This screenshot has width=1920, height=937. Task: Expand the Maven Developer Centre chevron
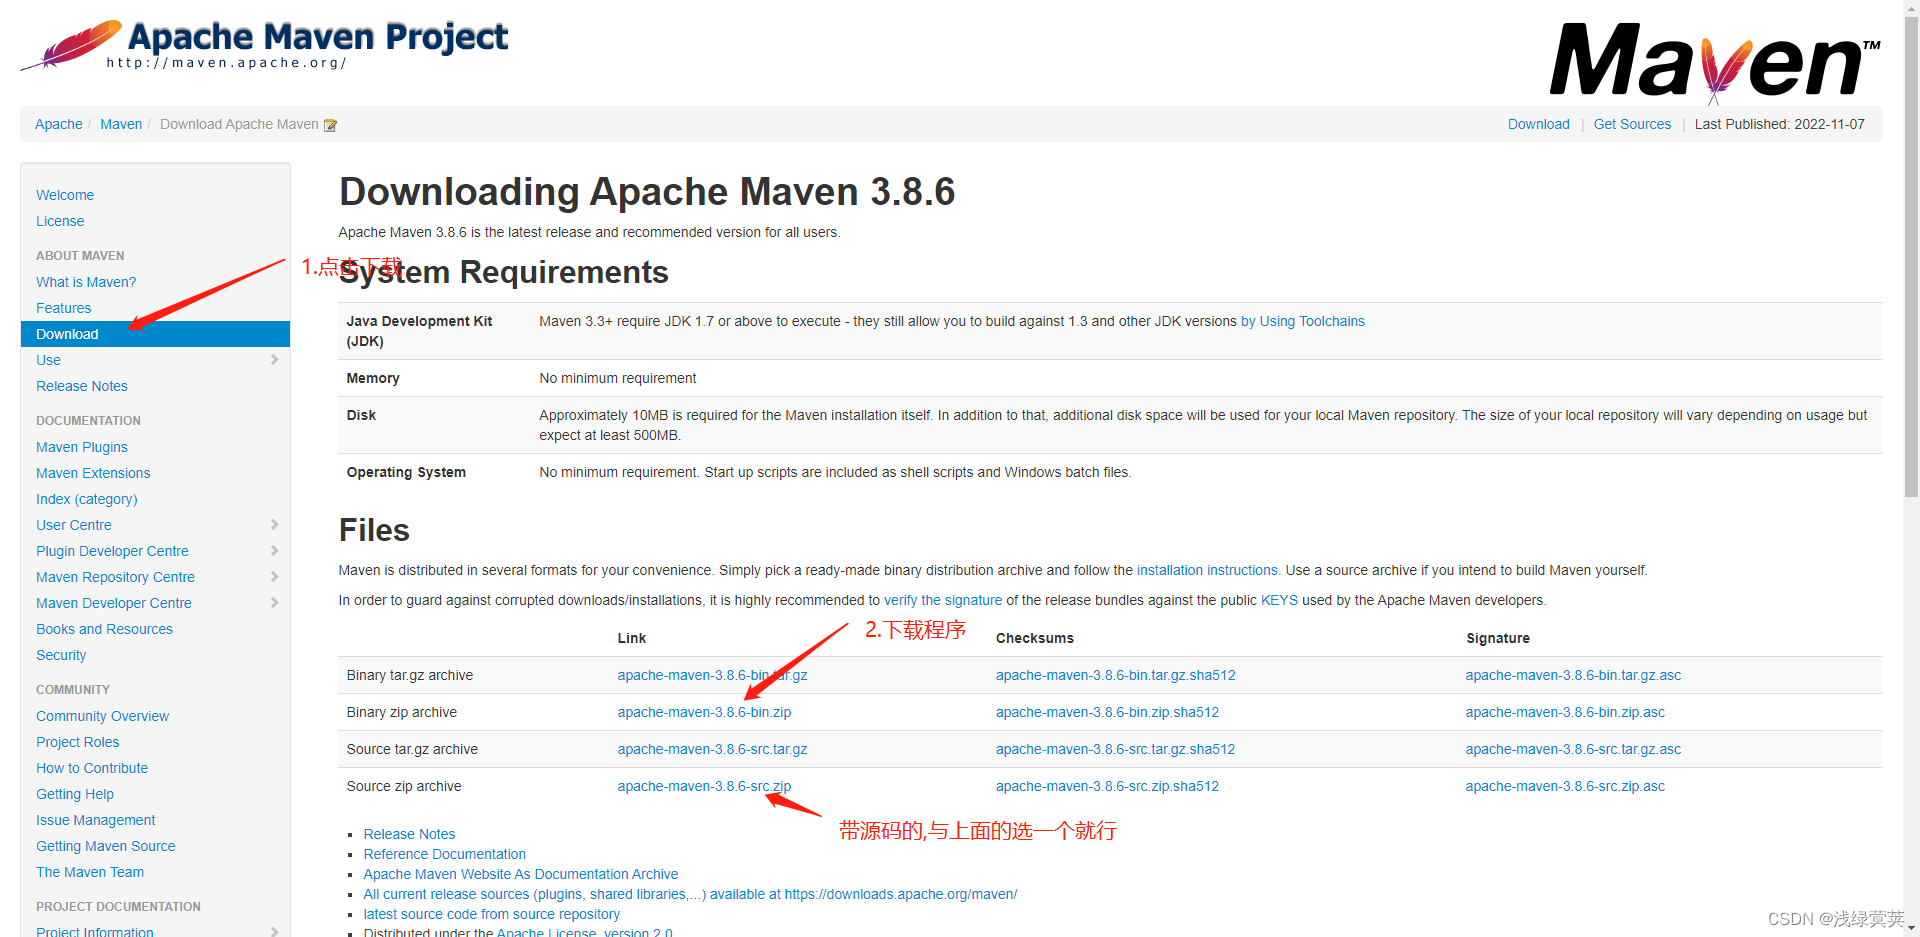click(x=274, y=603)
